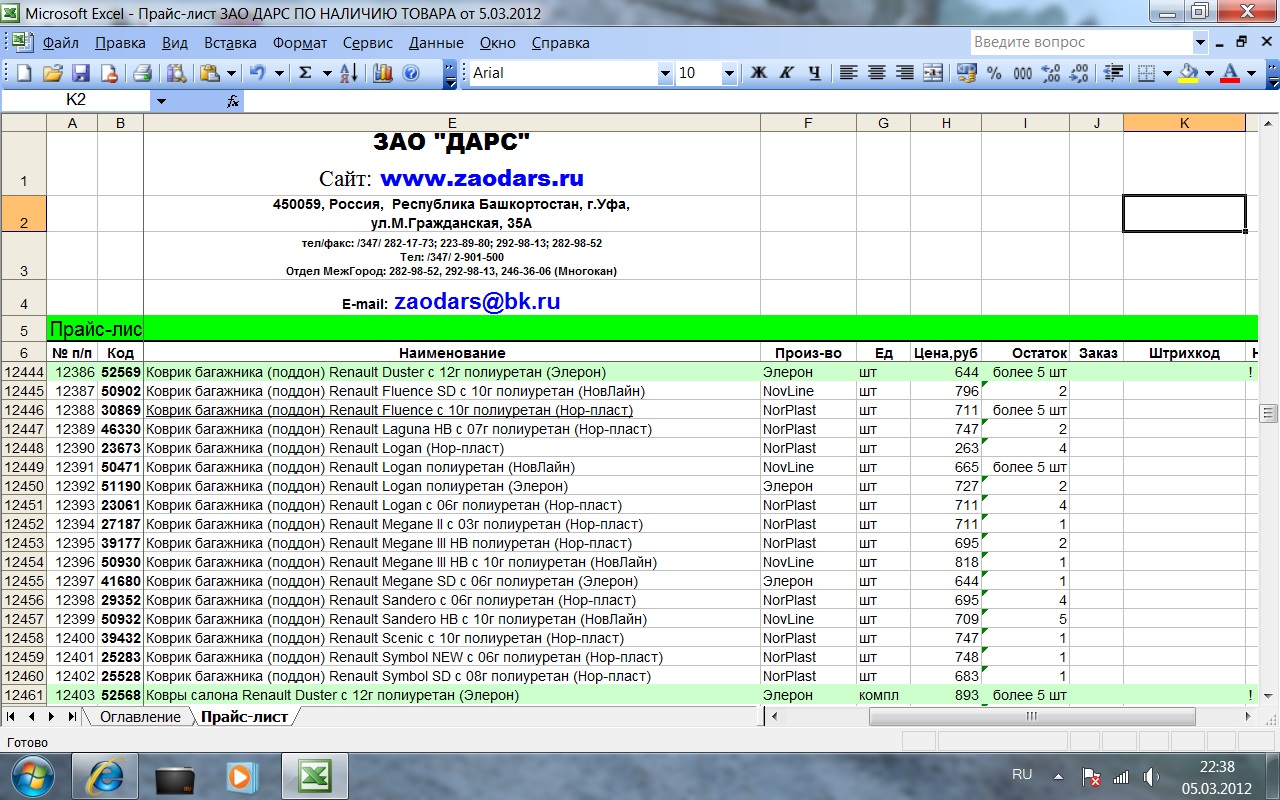Increase decimal places
1280x800 pixels.
(x=1050, y=73)
